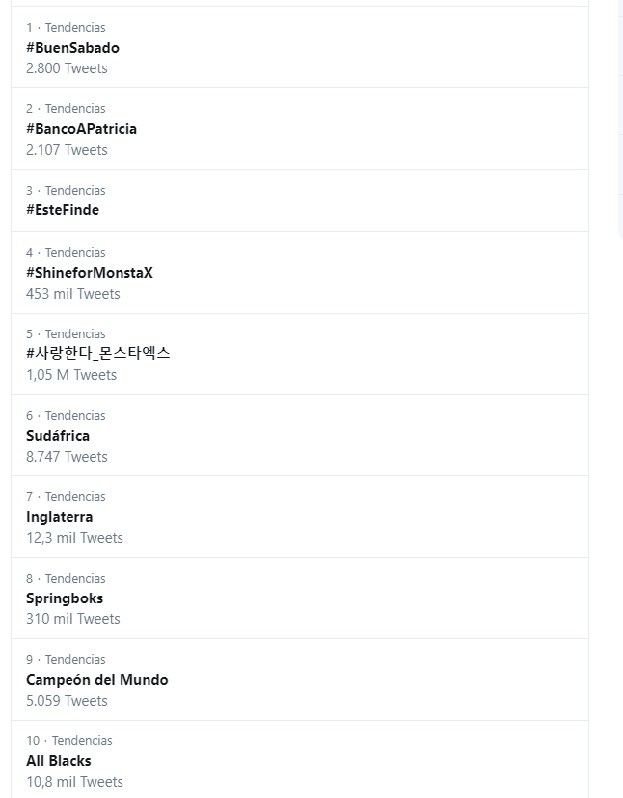Select the "453 mil Tweets" count
This screenshot has height=798, width=623.
coord(73,294)
